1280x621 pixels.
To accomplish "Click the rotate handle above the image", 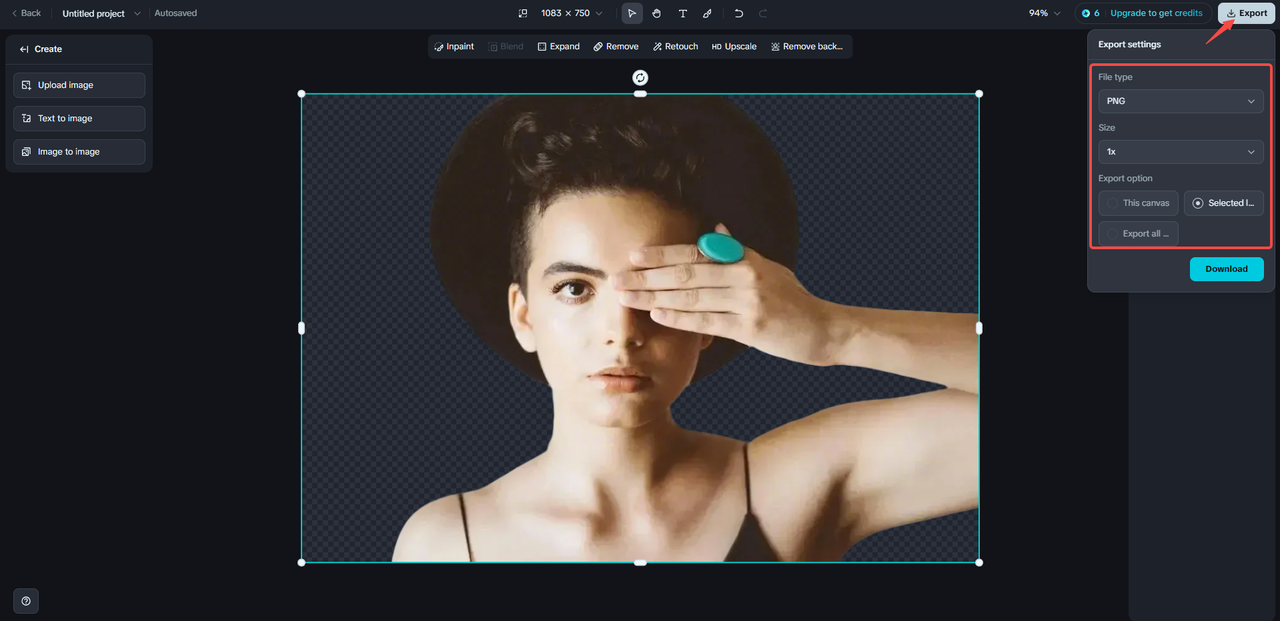I will tap(640, 78).
